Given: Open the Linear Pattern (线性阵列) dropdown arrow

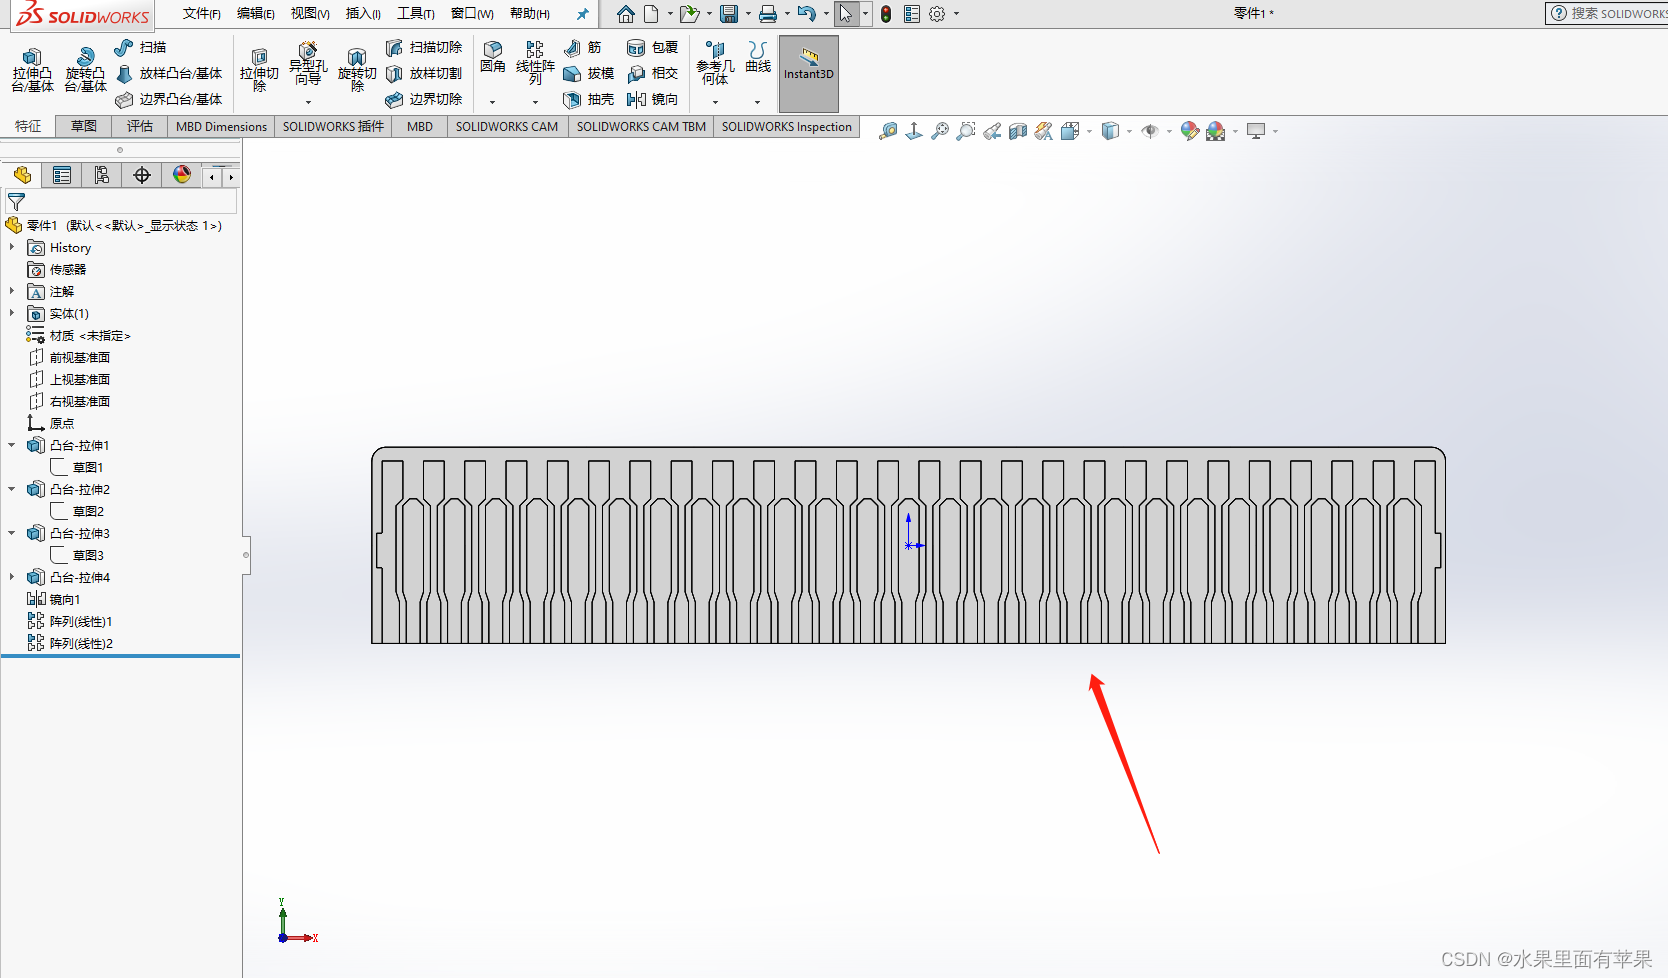Looking at the screenshot, I should [x=535, y=102].
